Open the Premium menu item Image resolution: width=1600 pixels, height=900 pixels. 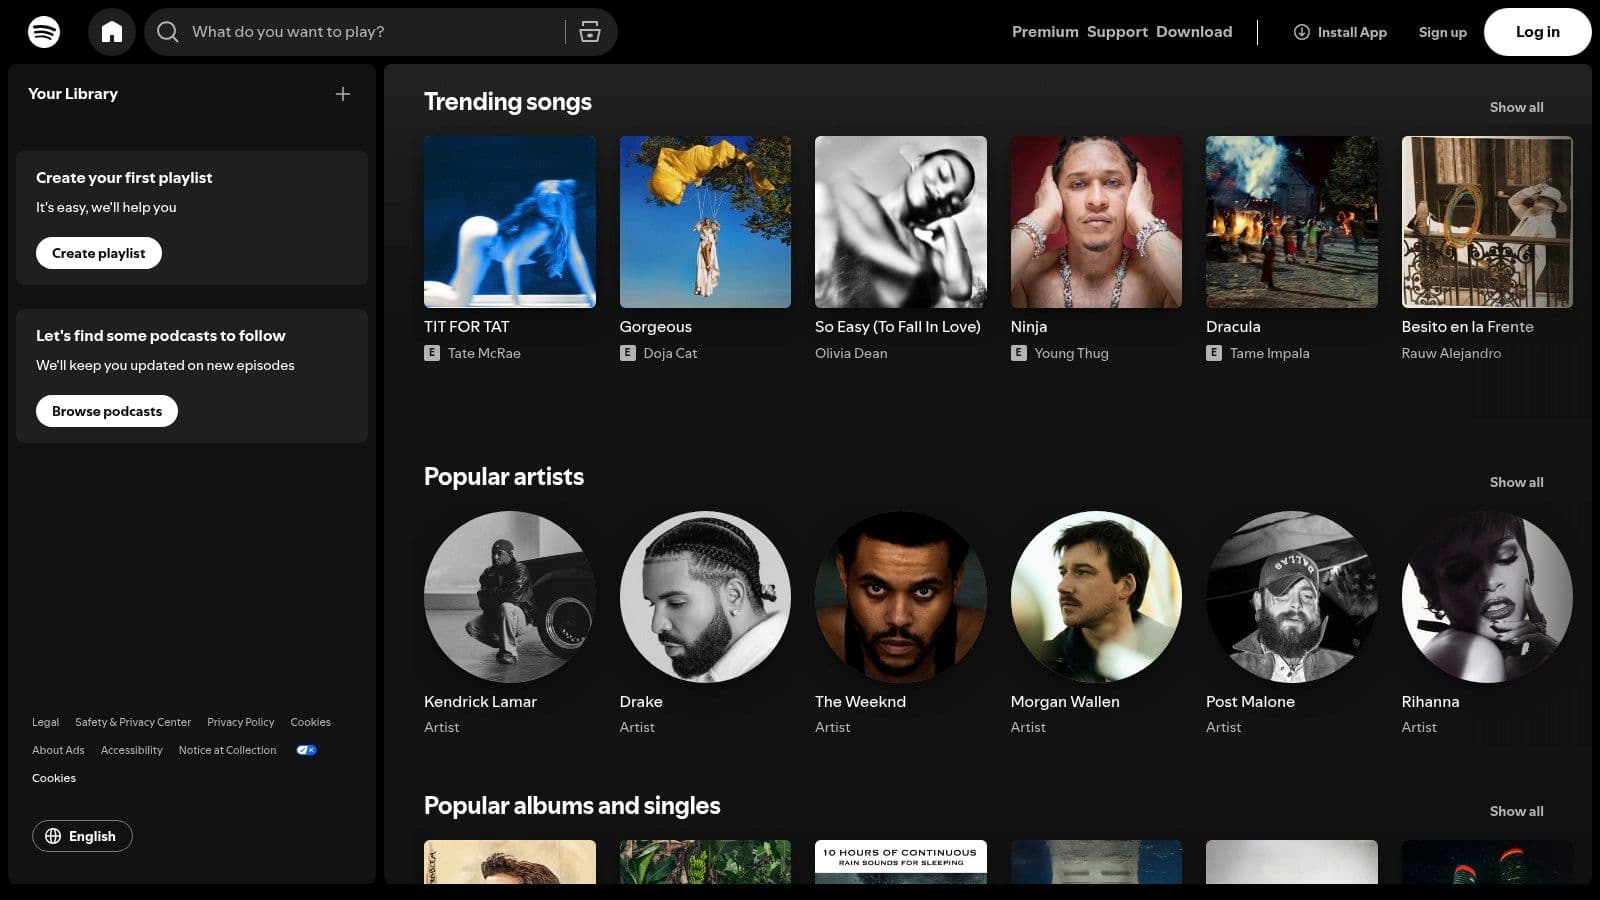point(1045,32)
